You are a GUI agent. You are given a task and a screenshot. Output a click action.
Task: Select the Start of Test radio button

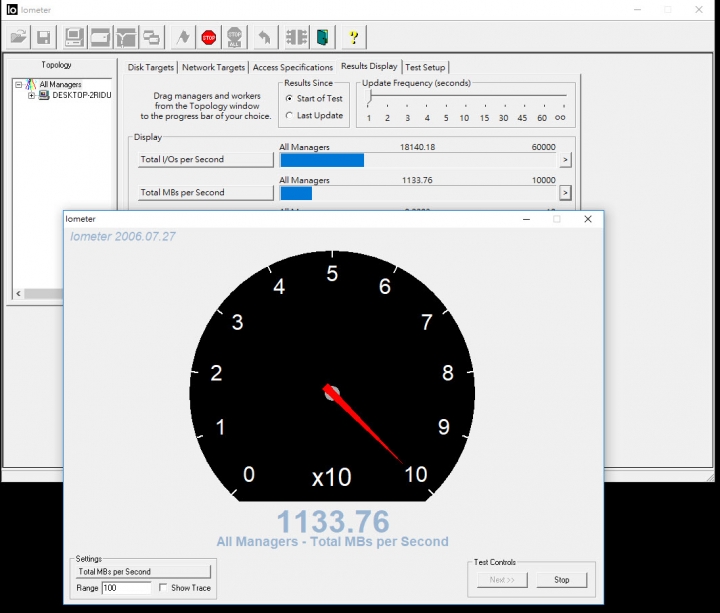click(x=289, y=98)
